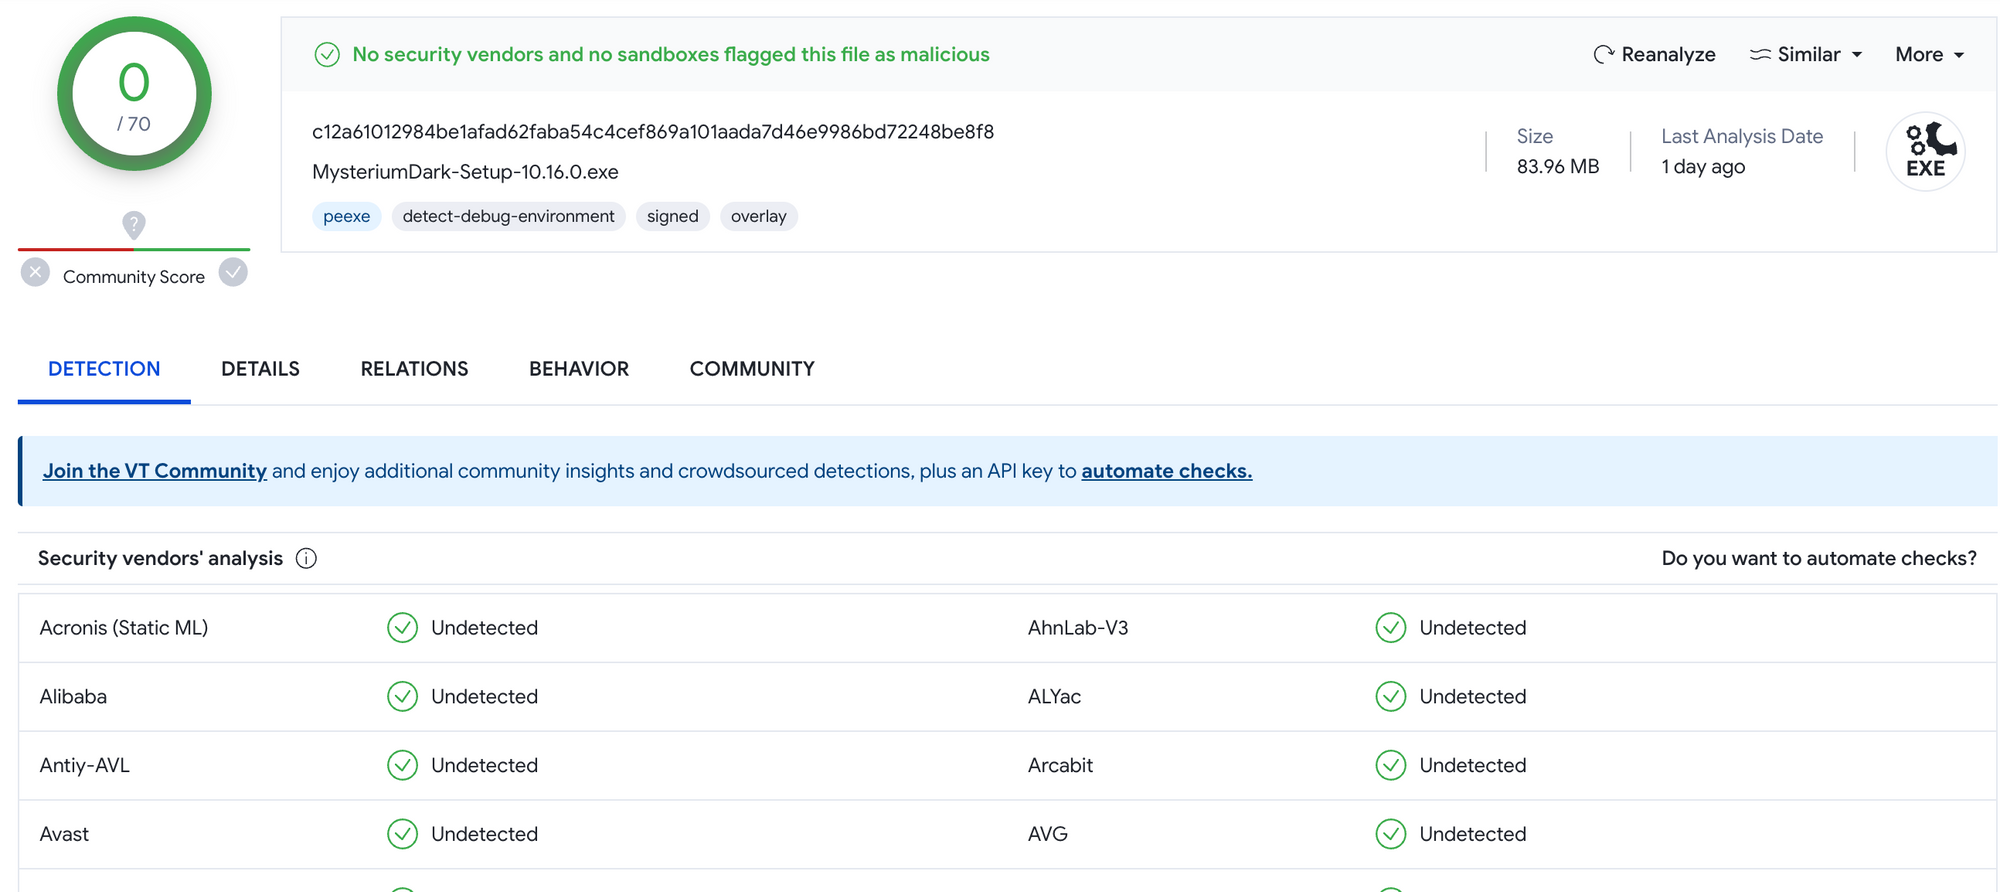
Task: Click the AVG vendor name
Action: pyautogui.click(x=1048, y=834)
